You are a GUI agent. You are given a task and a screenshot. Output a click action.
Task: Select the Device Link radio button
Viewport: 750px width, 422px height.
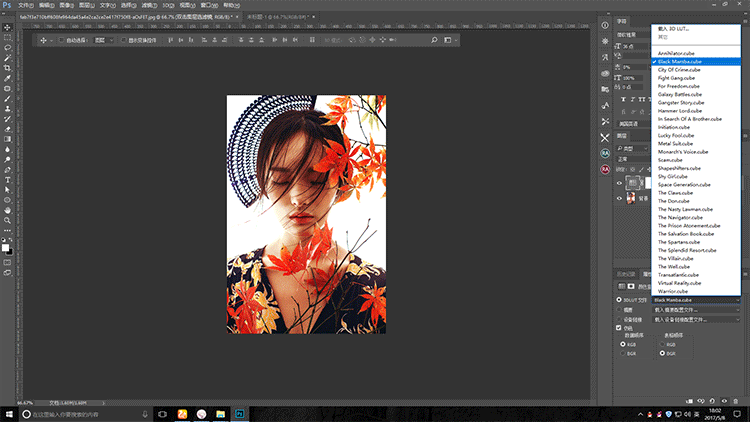pos(619,319)
